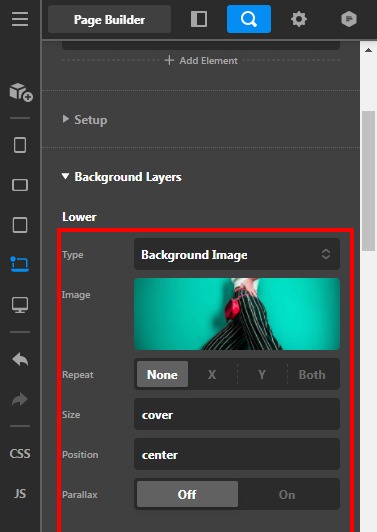Image resolution: width=377 pixels, height=532 pixels.
Task: Collapse the Background Layers section
Action: coord(121,177)
